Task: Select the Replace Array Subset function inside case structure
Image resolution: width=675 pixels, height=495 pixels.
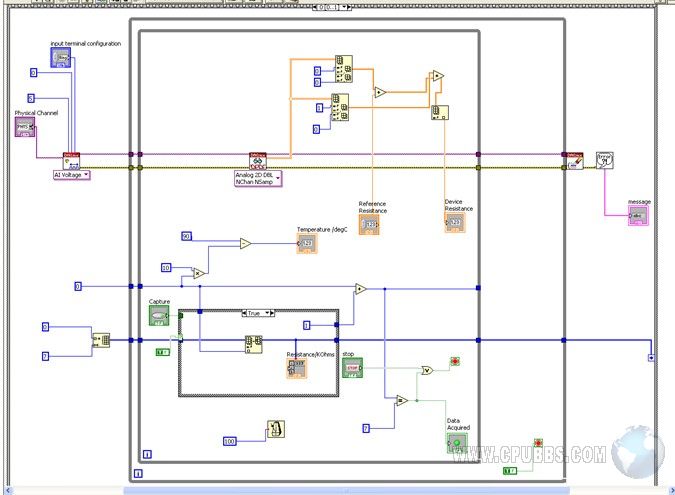Action: [254, 345]
